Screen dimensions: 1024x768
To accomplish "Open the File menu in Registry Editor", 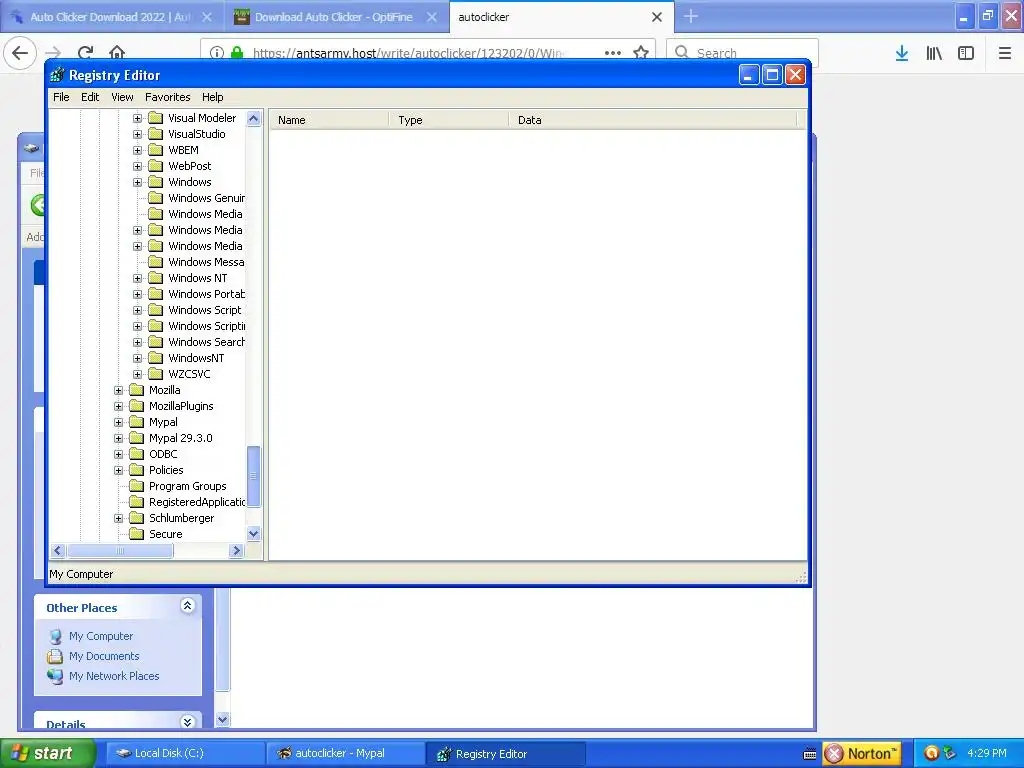I will [x=61, y=97].
